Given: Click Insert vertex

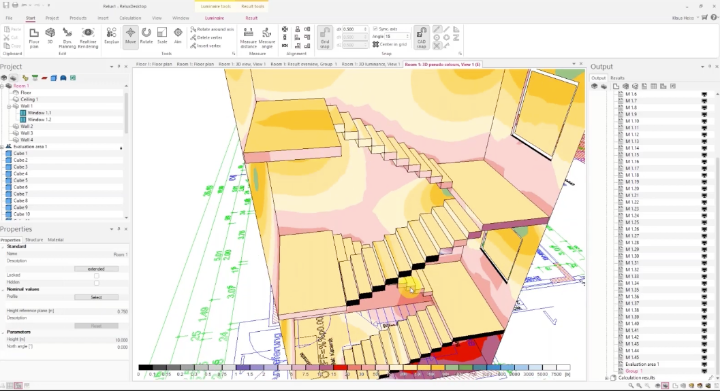Looking at the screenshot, I should click(x=205, y=46).
